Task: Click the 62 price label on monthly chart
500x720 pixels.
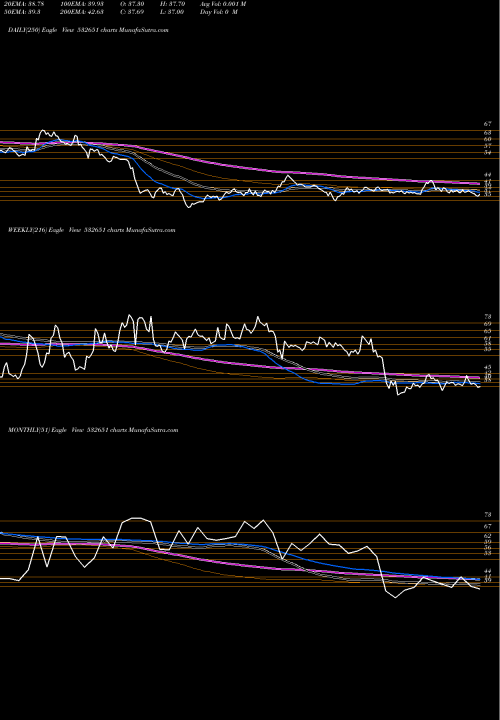Action: (x=488, y=536)
